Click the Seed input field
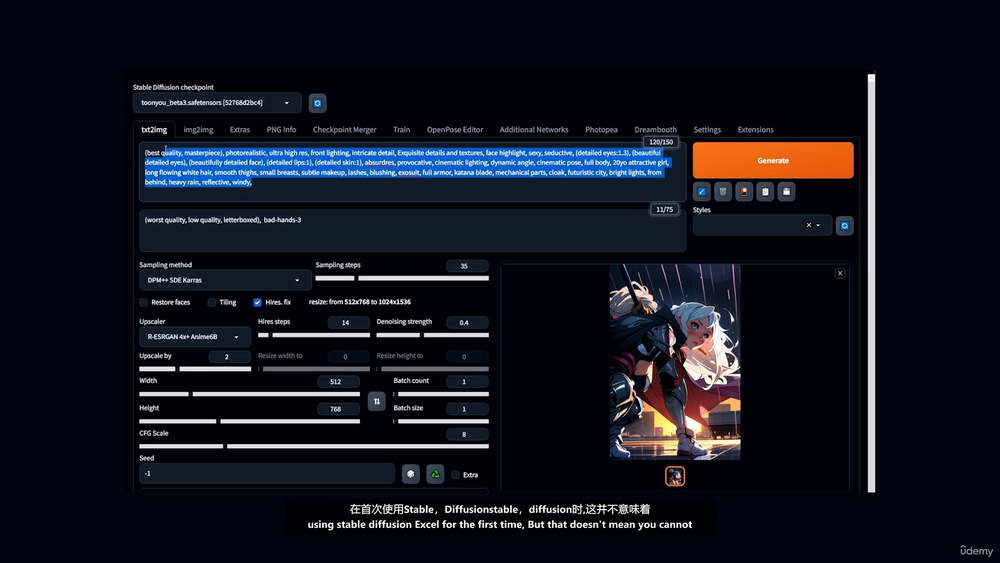 click(x=267, y=474)
